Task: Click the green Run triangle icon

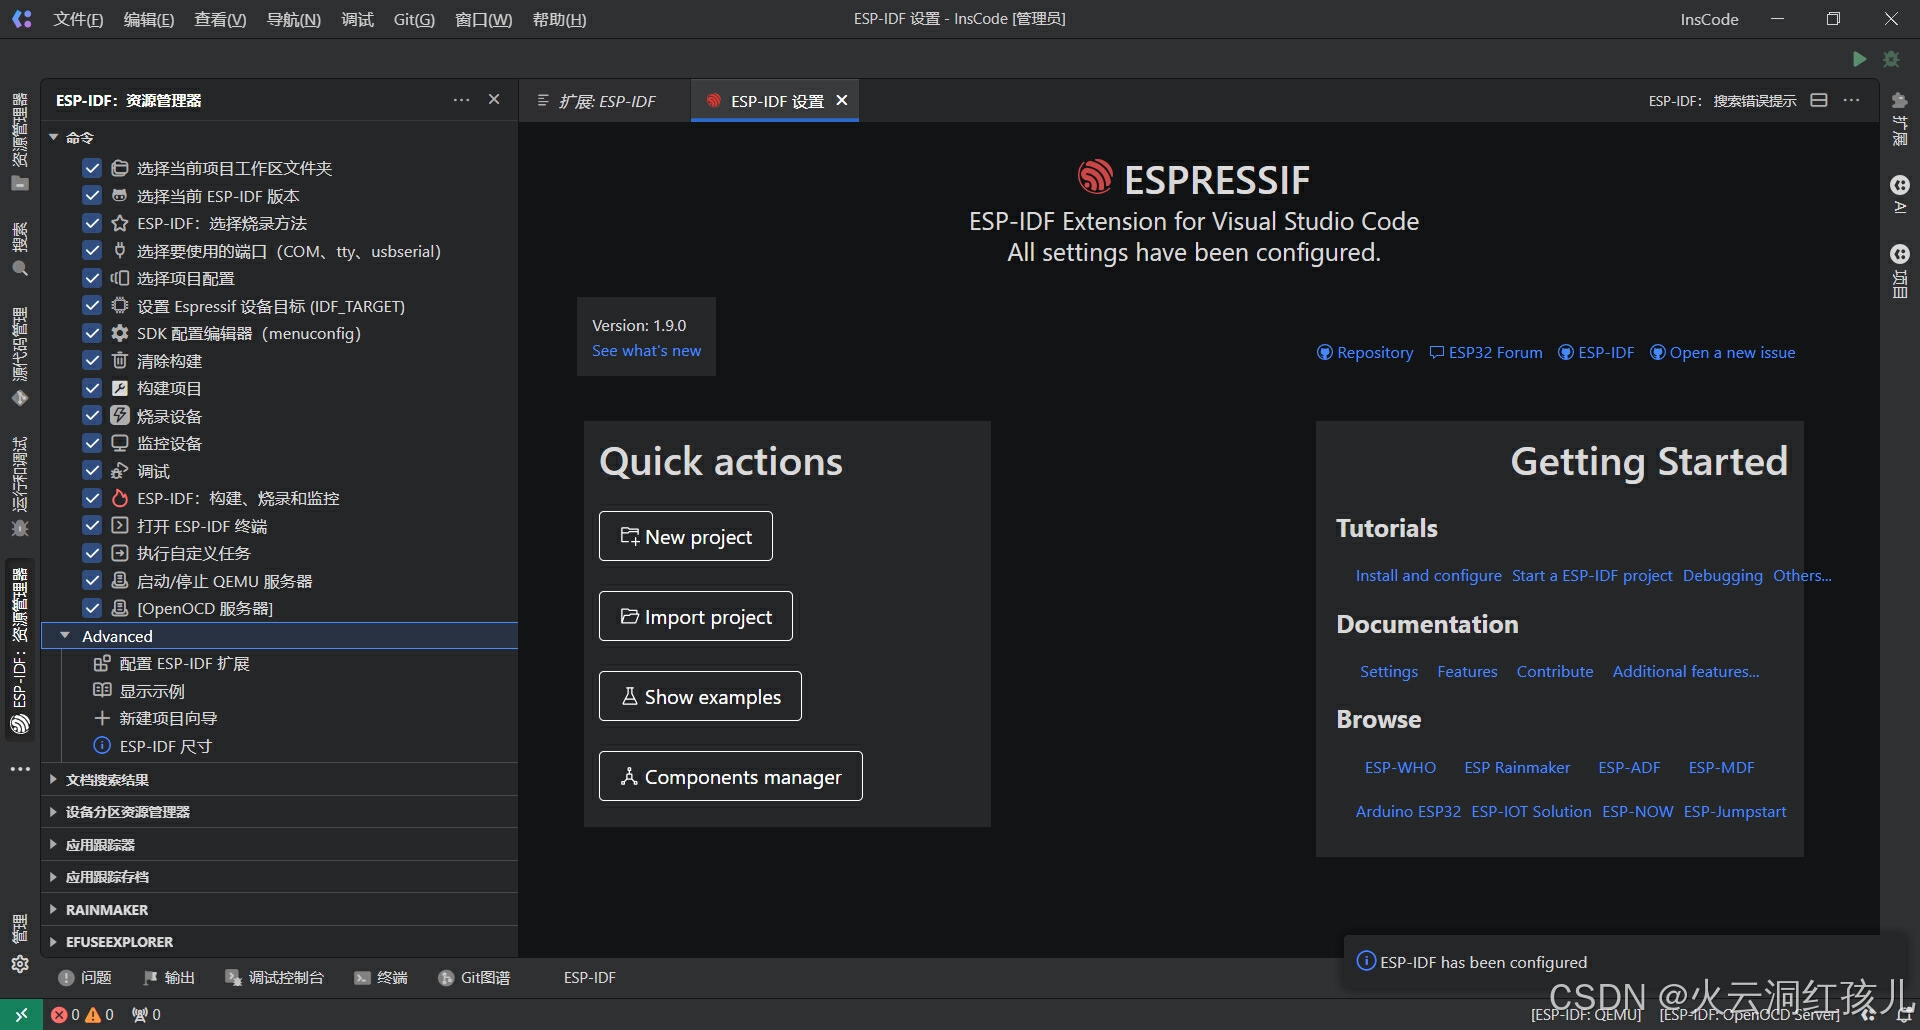Action: [x=1859, y=59]
